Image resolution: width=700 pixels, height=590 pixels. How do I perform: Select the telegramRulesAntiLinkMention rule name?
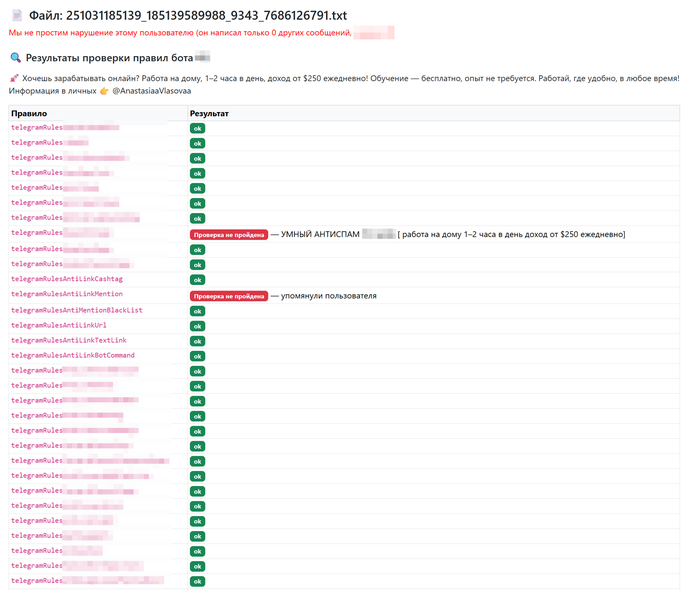coord(67,295)
